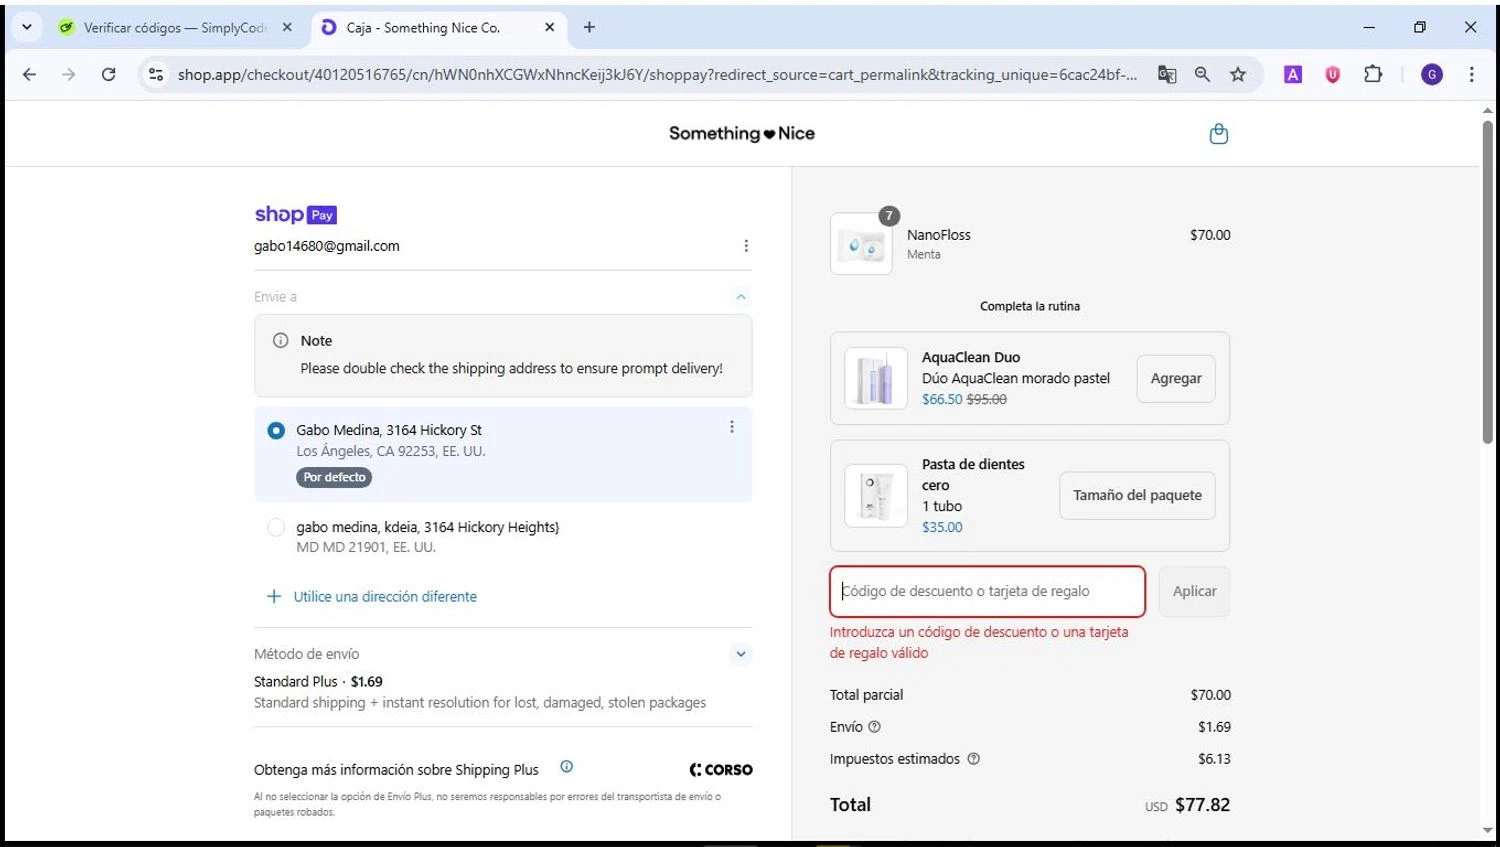Screen dimensions: 1500x847
Task: Expand the Método de envío section
Action: 741,654
